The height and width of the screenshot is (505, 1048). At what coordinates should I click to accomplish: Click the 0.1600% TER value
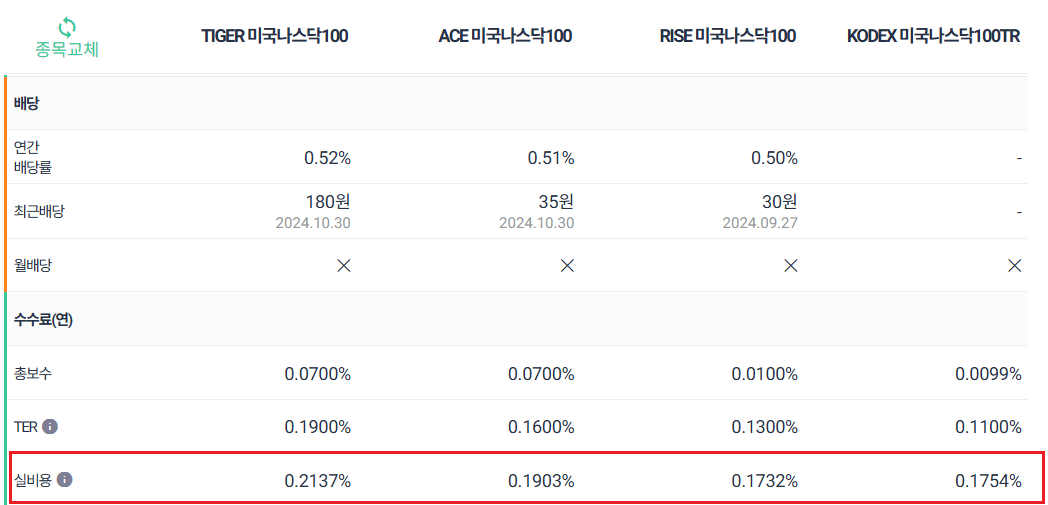(x=541, y=427)
